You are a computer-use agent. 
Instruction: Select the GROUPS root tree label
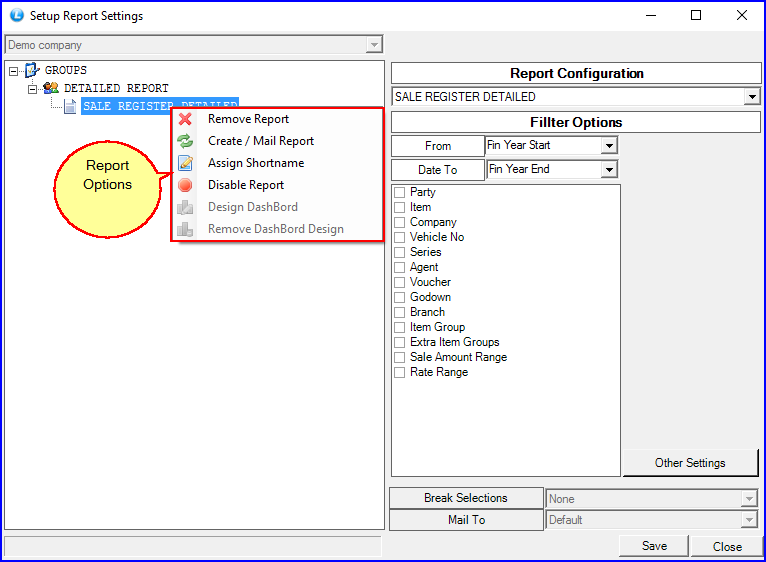(66, 70)
